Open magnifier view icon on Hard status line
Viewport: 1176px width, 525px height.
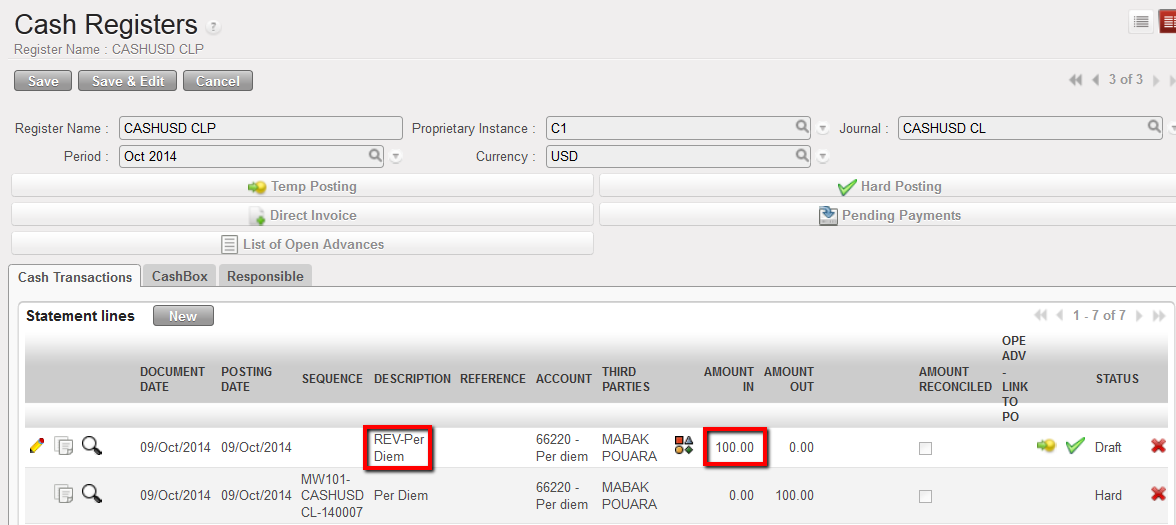pyautogui.click(x=92, y=493)
